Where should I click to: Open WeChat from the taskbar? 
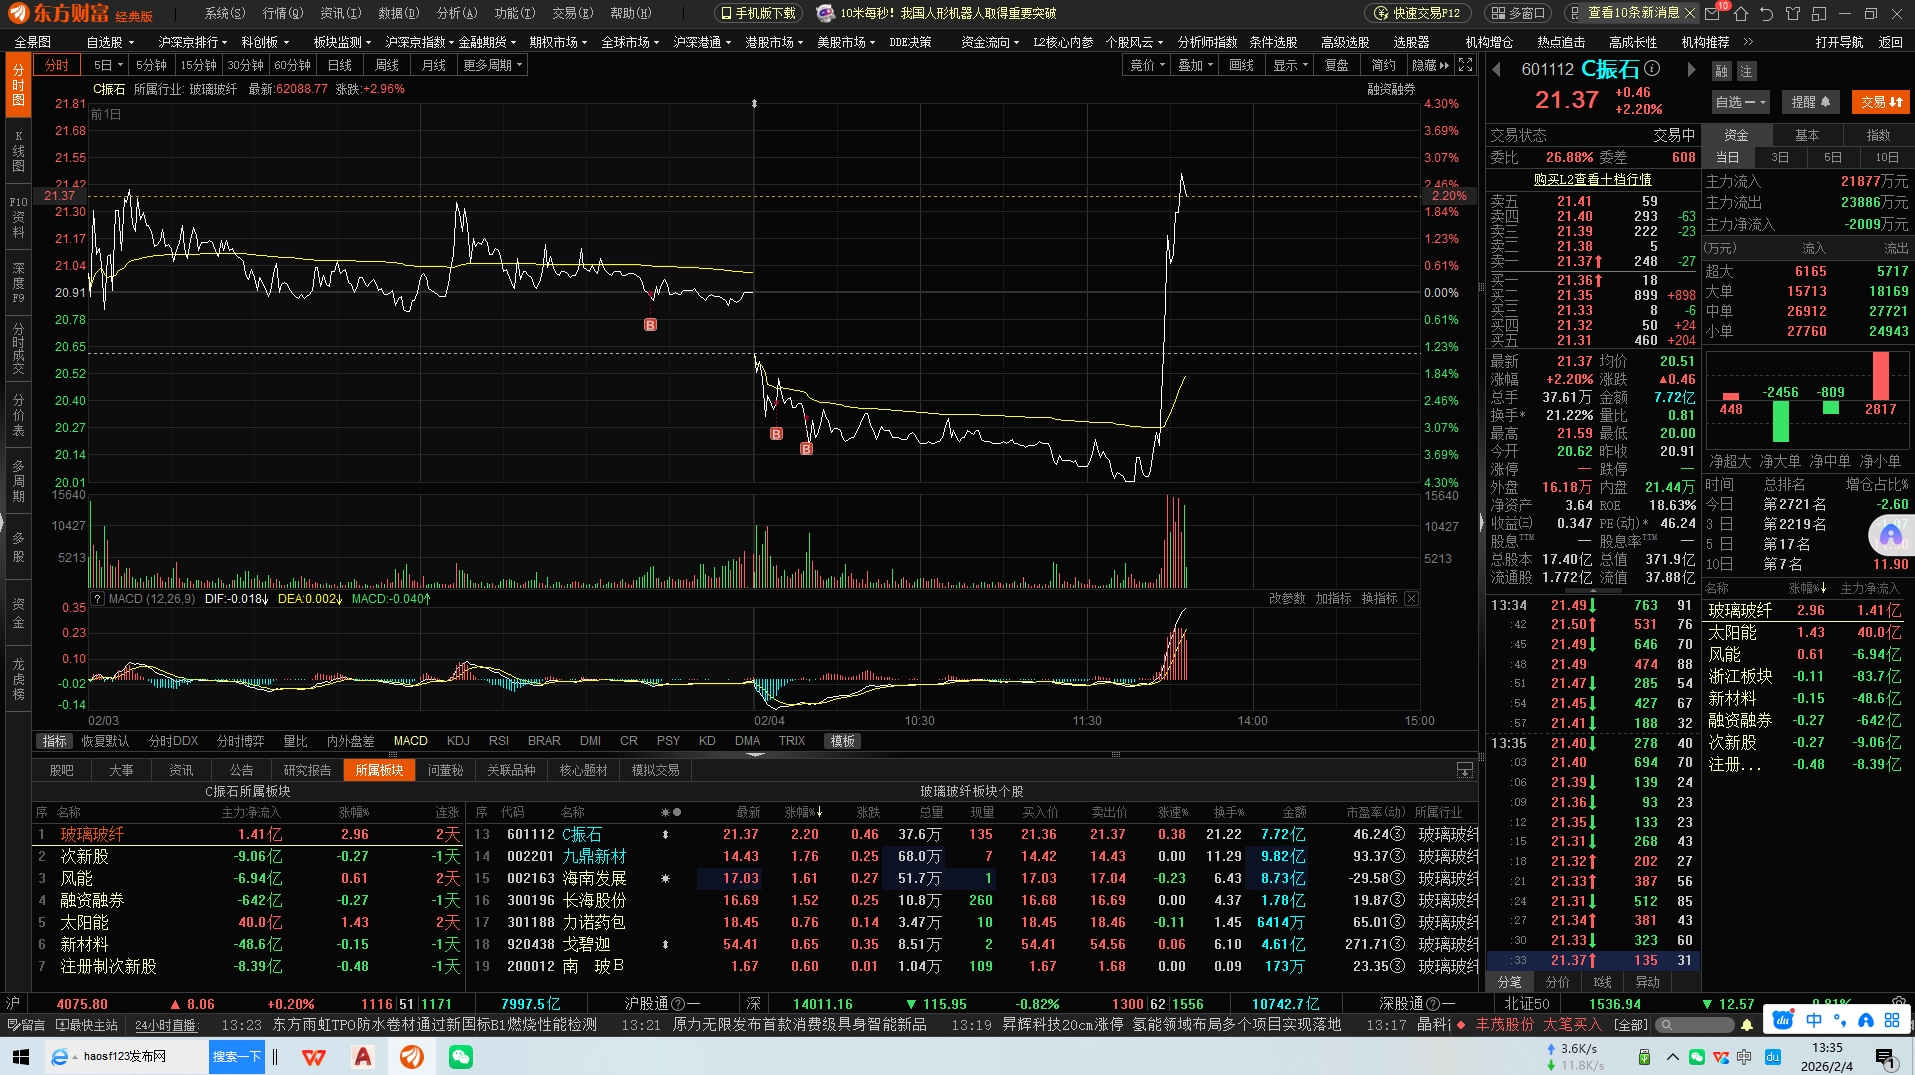click(460, 1057)
